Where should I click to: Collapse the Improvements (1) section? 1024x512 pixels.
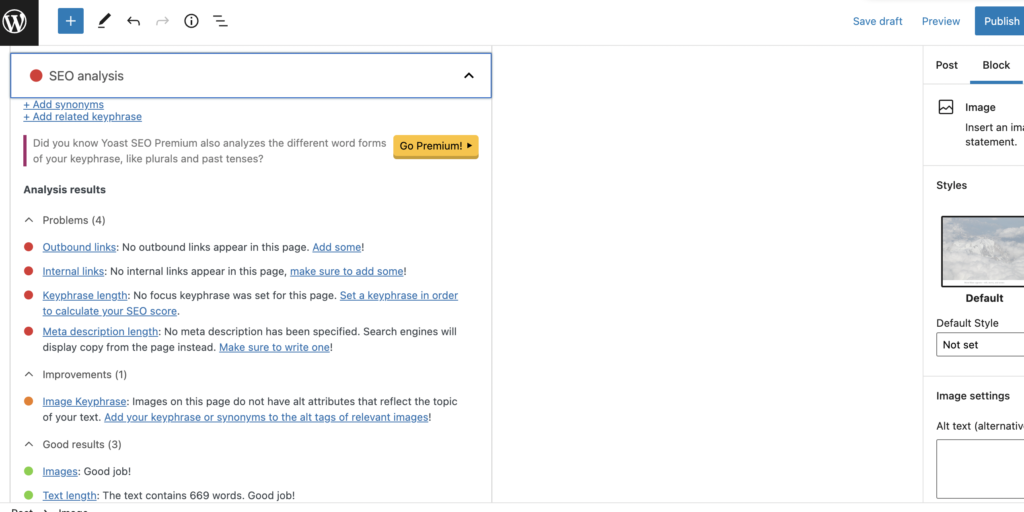29,375
